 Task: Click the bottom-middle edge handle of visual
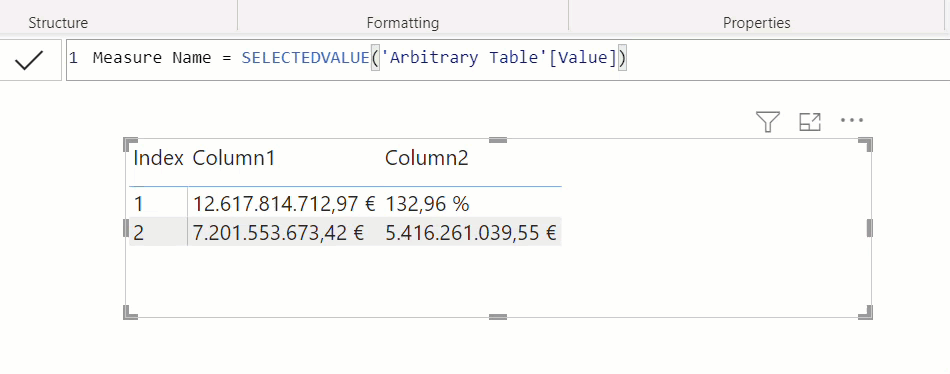click(x=497, y=316)
